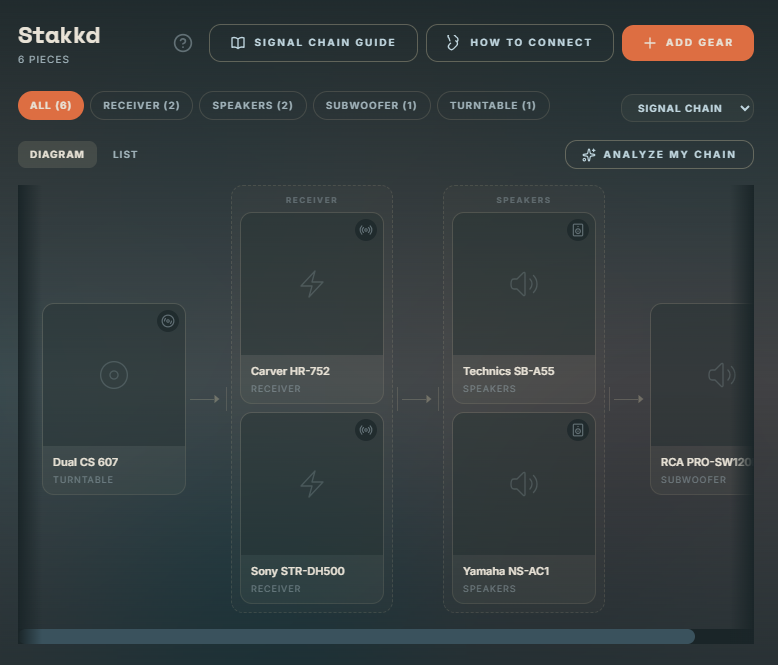Switch to List view

[125, 154]
